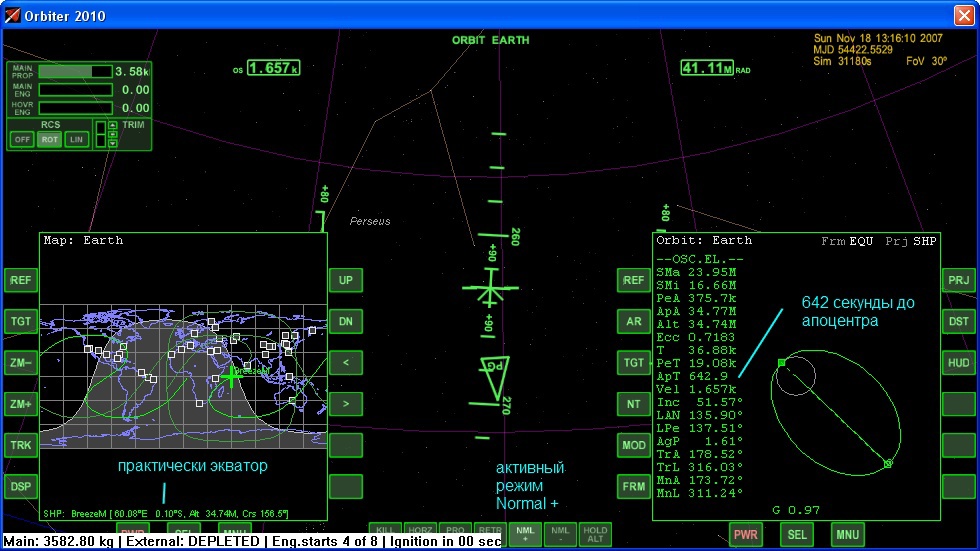Click the UP button on Map MFD
Viewport: 980px width, 551px height.
[x=346, y=280]
